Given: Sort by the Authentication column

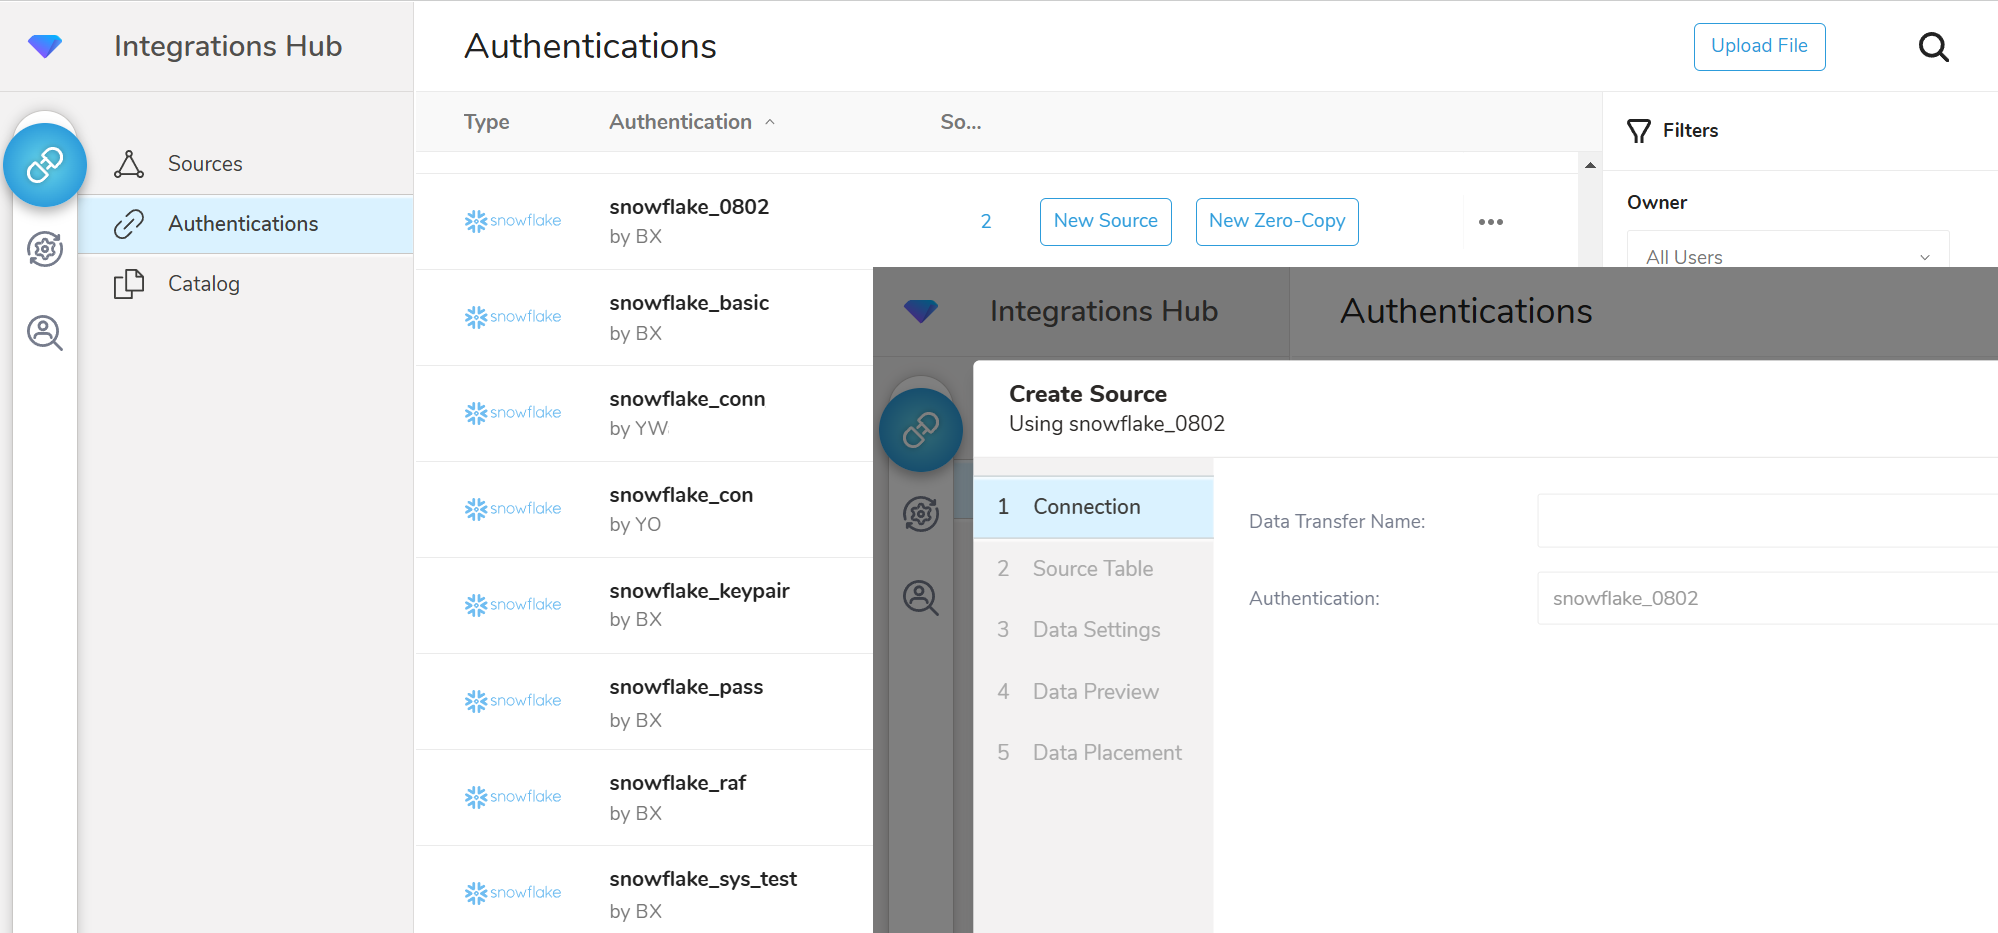Looking at the screenshot, I should 681,122.
